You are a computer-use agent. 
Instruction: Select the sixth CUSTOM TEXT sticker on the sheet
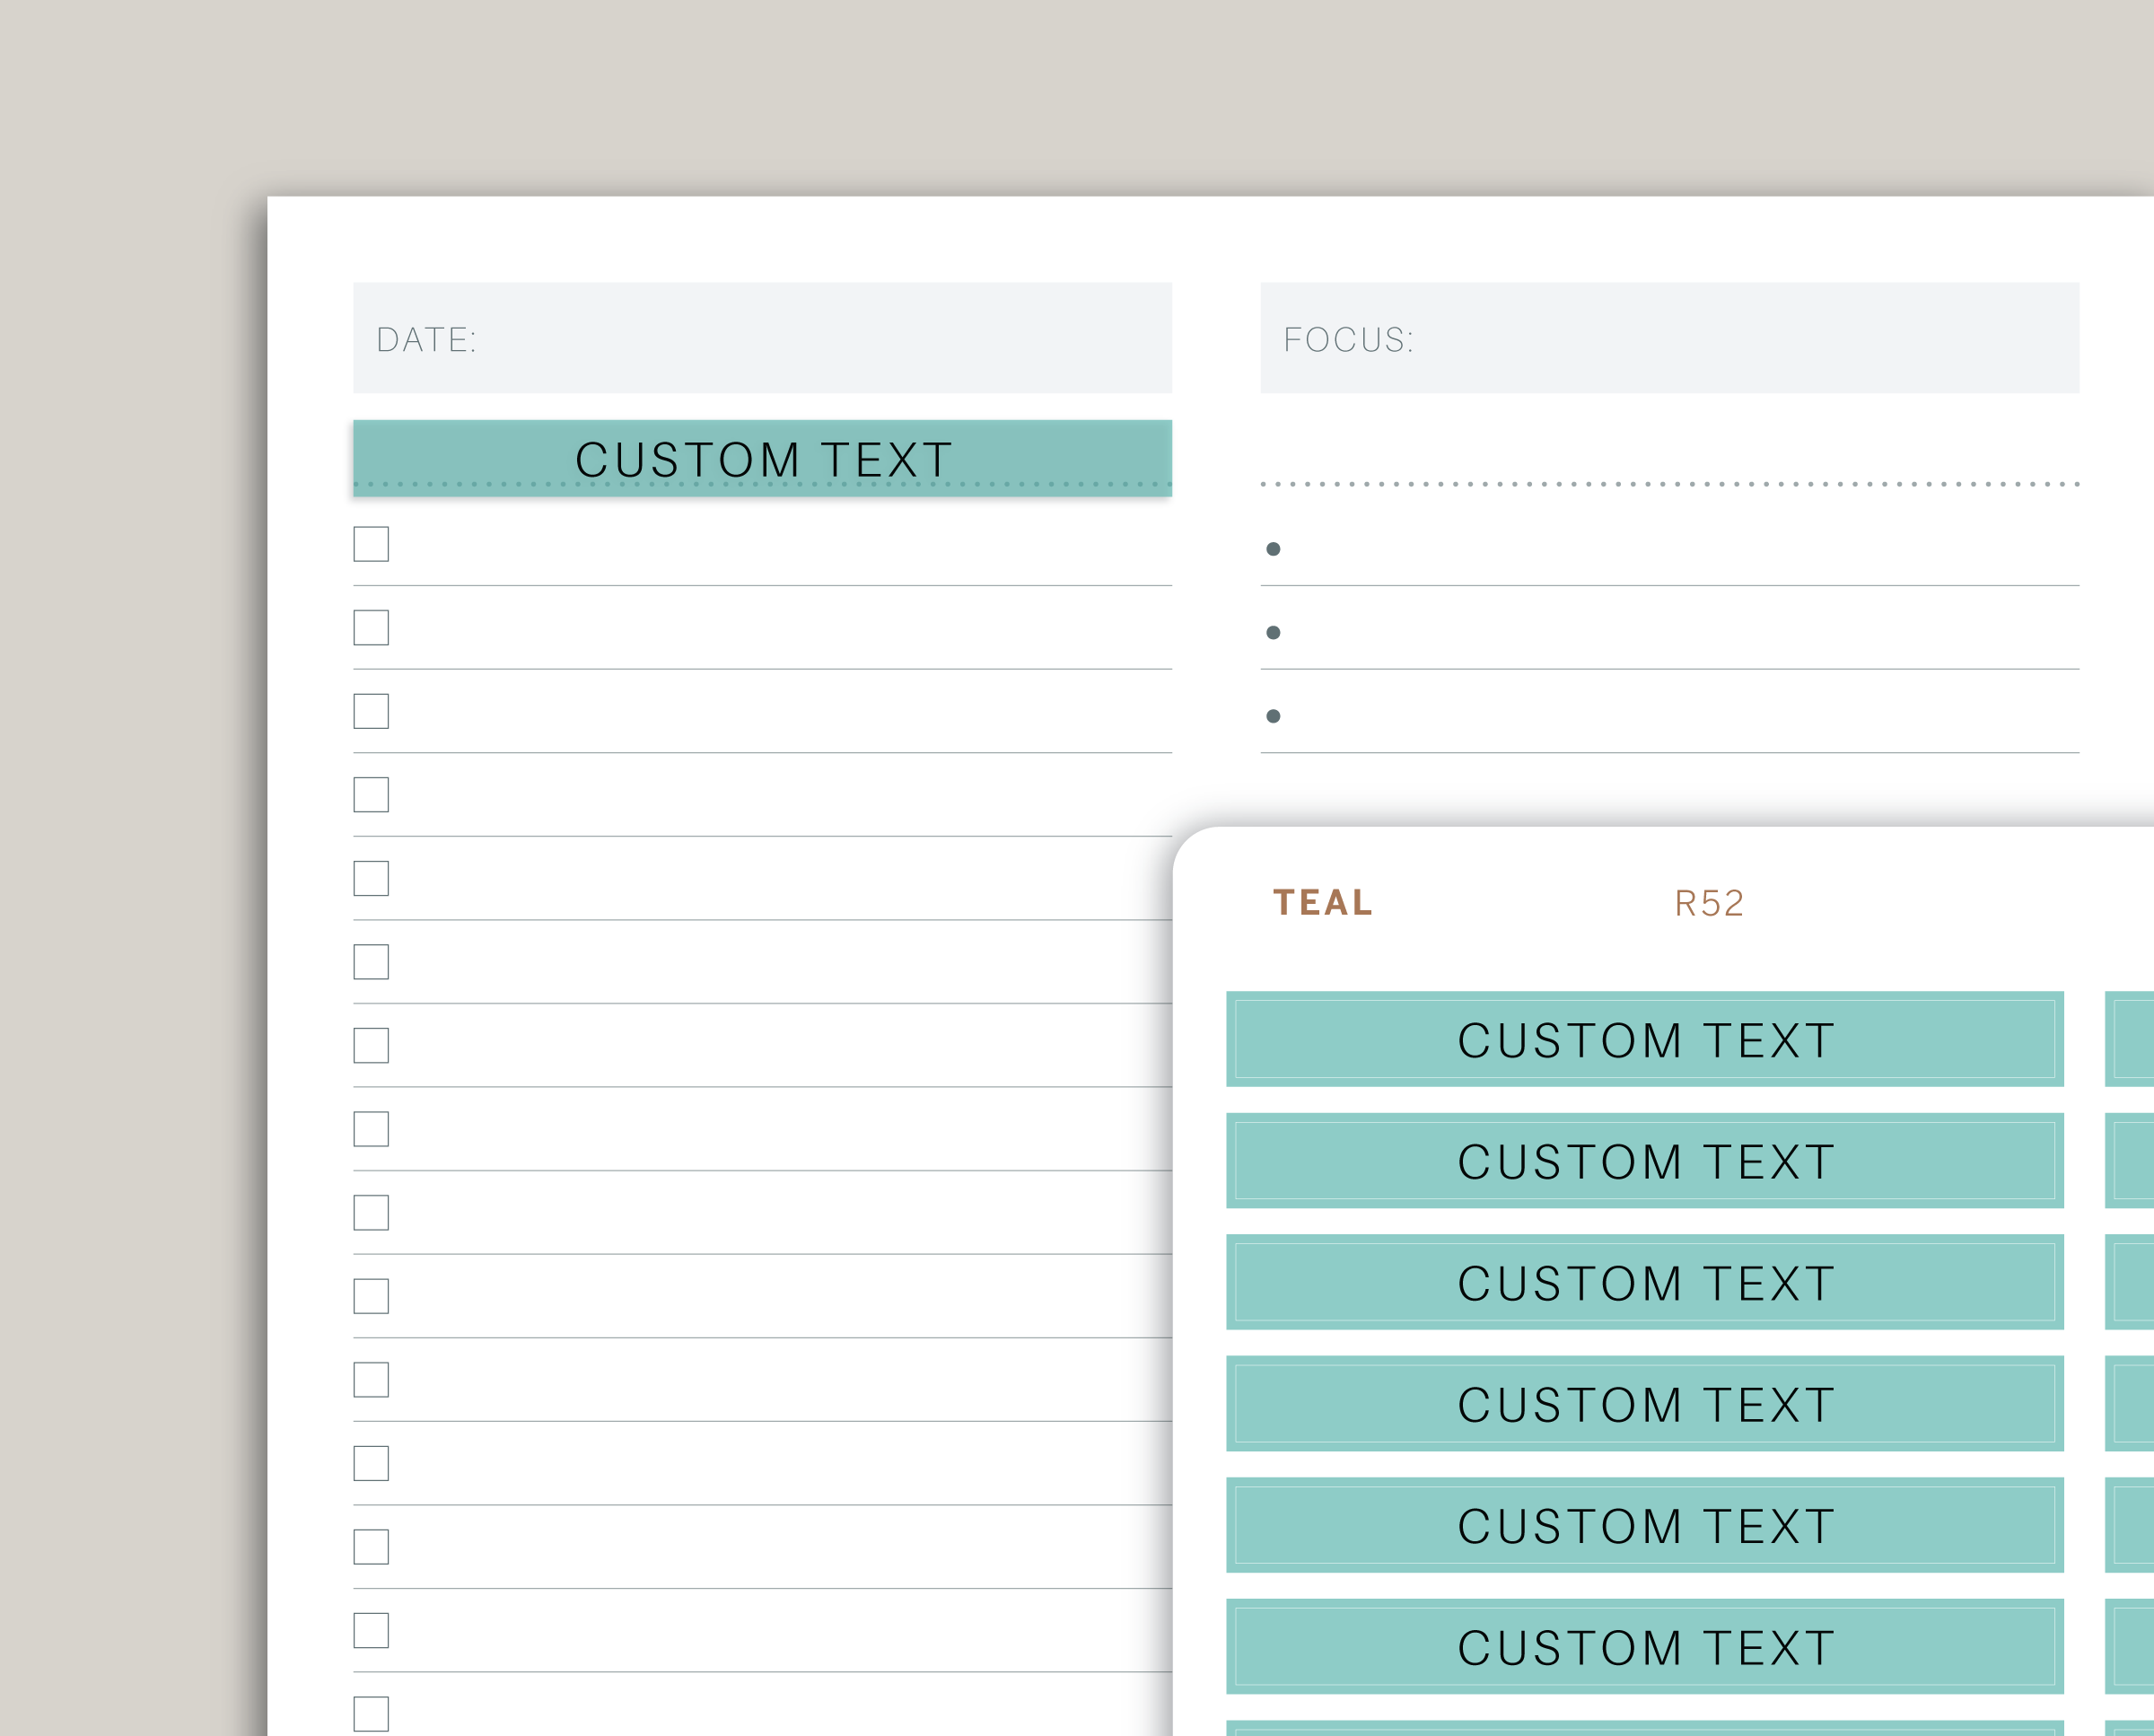pyautogui.click(x=1644, y=1646)
